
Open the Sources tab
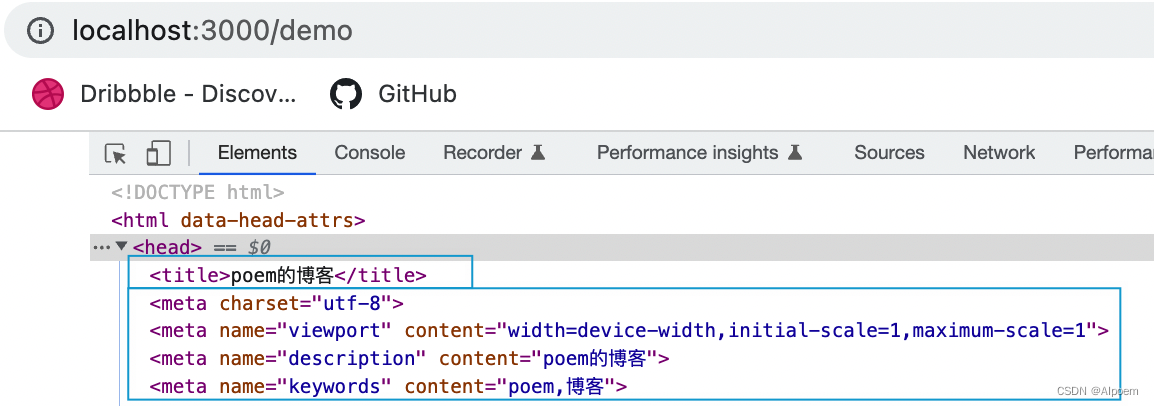(x=889, y=152)
